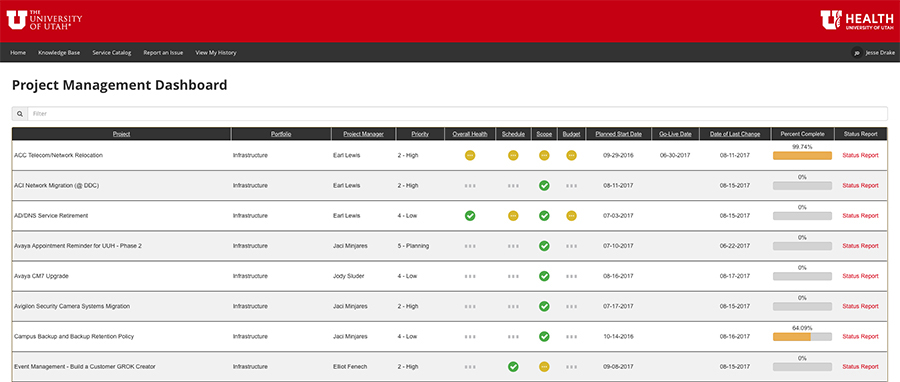Click Jesse Drake's avatar icon

click(x=856, y=53)
